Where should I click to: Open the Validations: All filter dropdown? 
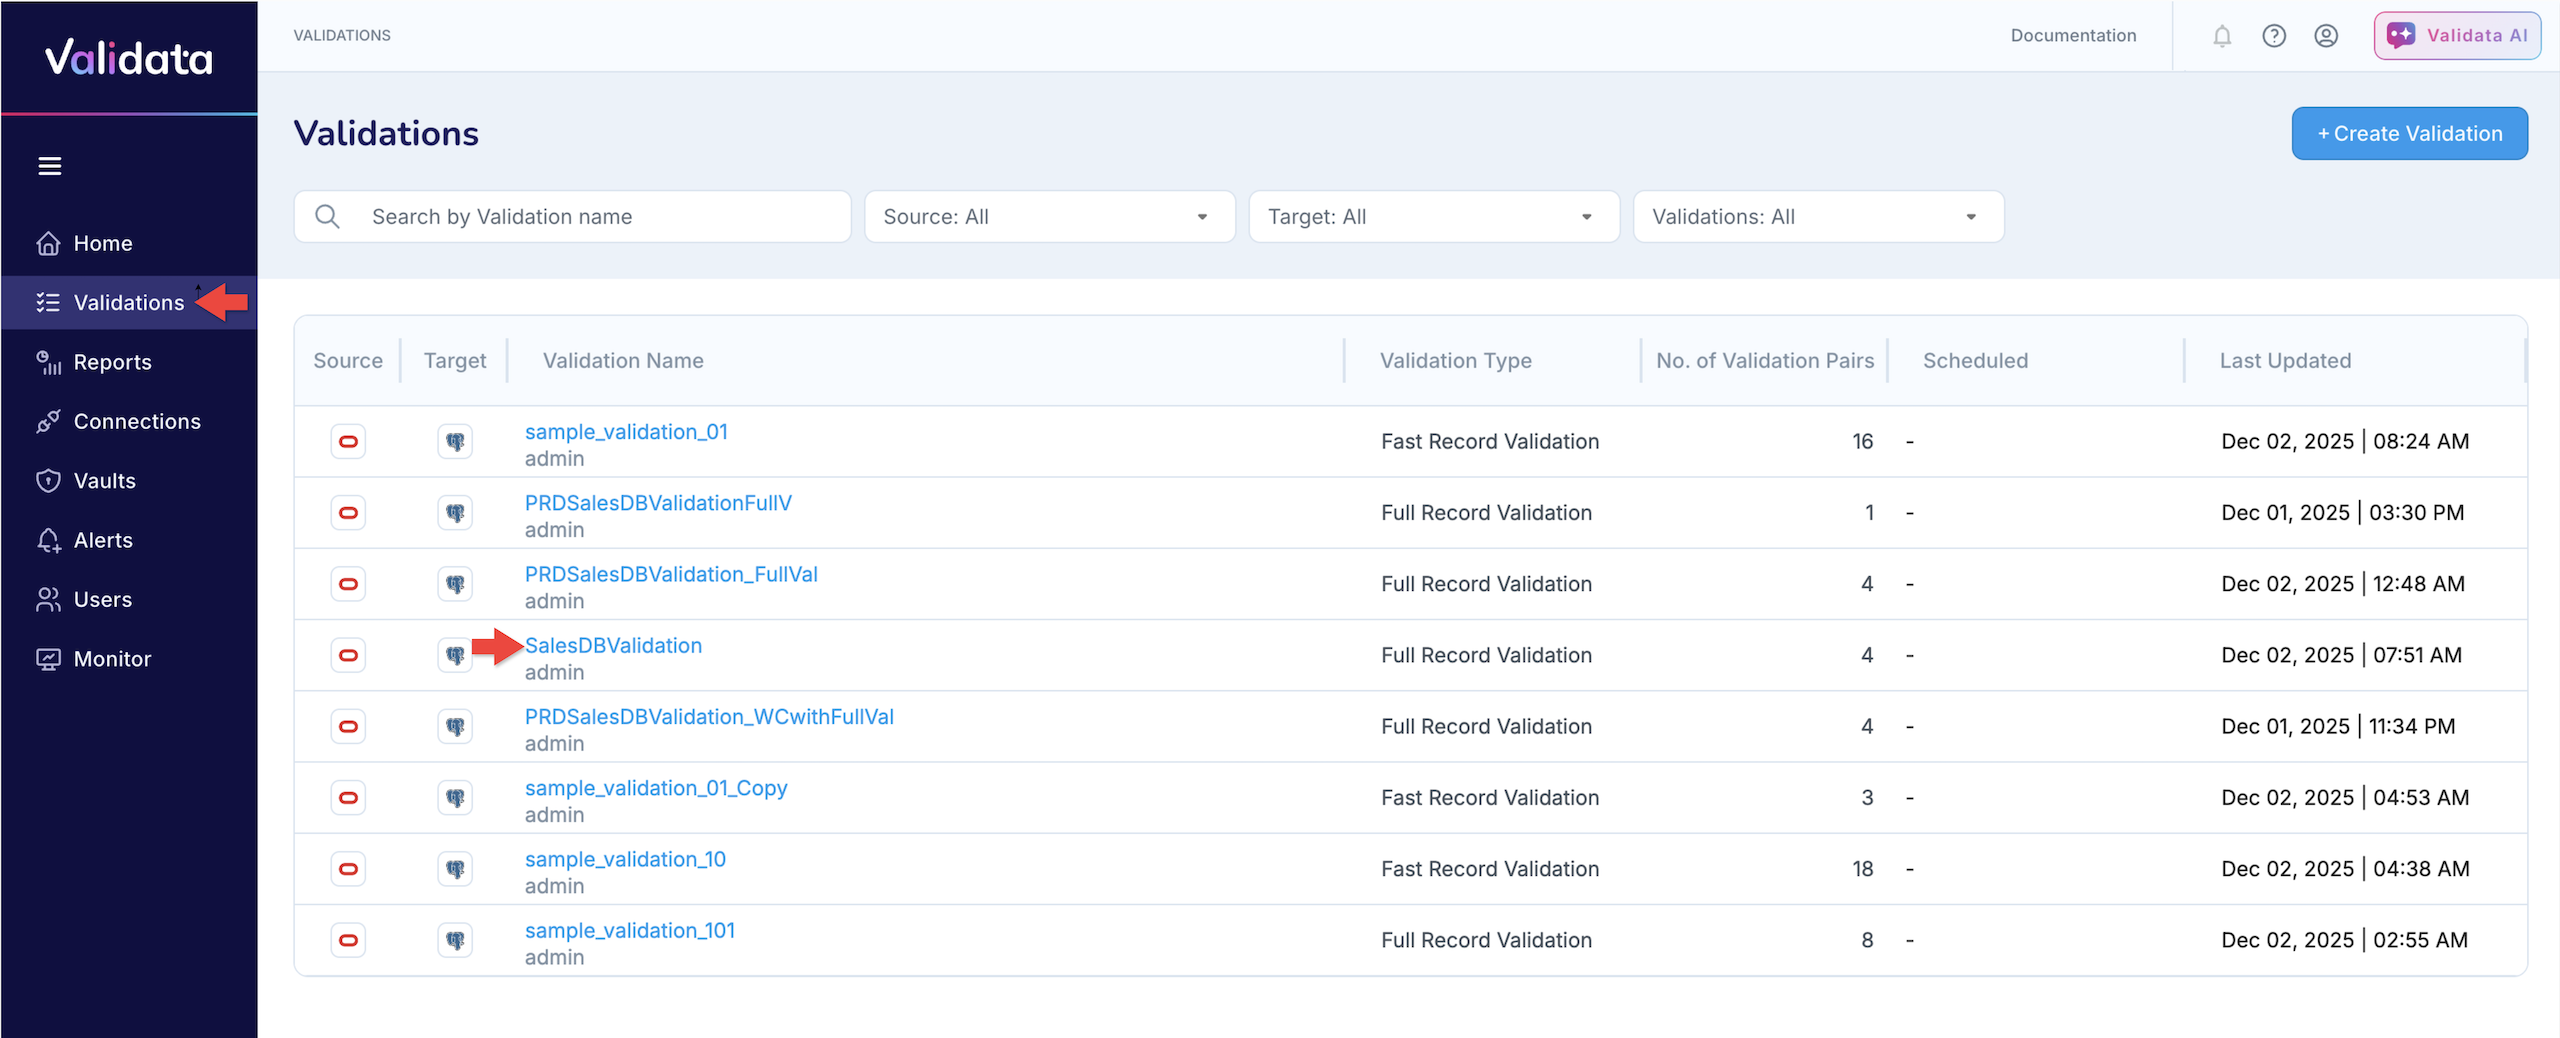click(1818, 216)
